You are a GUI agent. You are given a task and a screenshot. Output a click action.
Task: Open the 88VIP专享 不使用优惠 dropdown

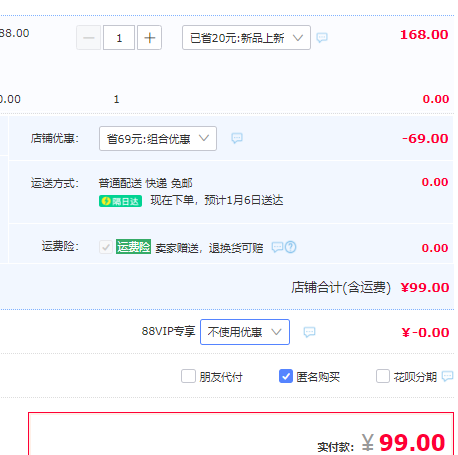(x=245, y=332)
